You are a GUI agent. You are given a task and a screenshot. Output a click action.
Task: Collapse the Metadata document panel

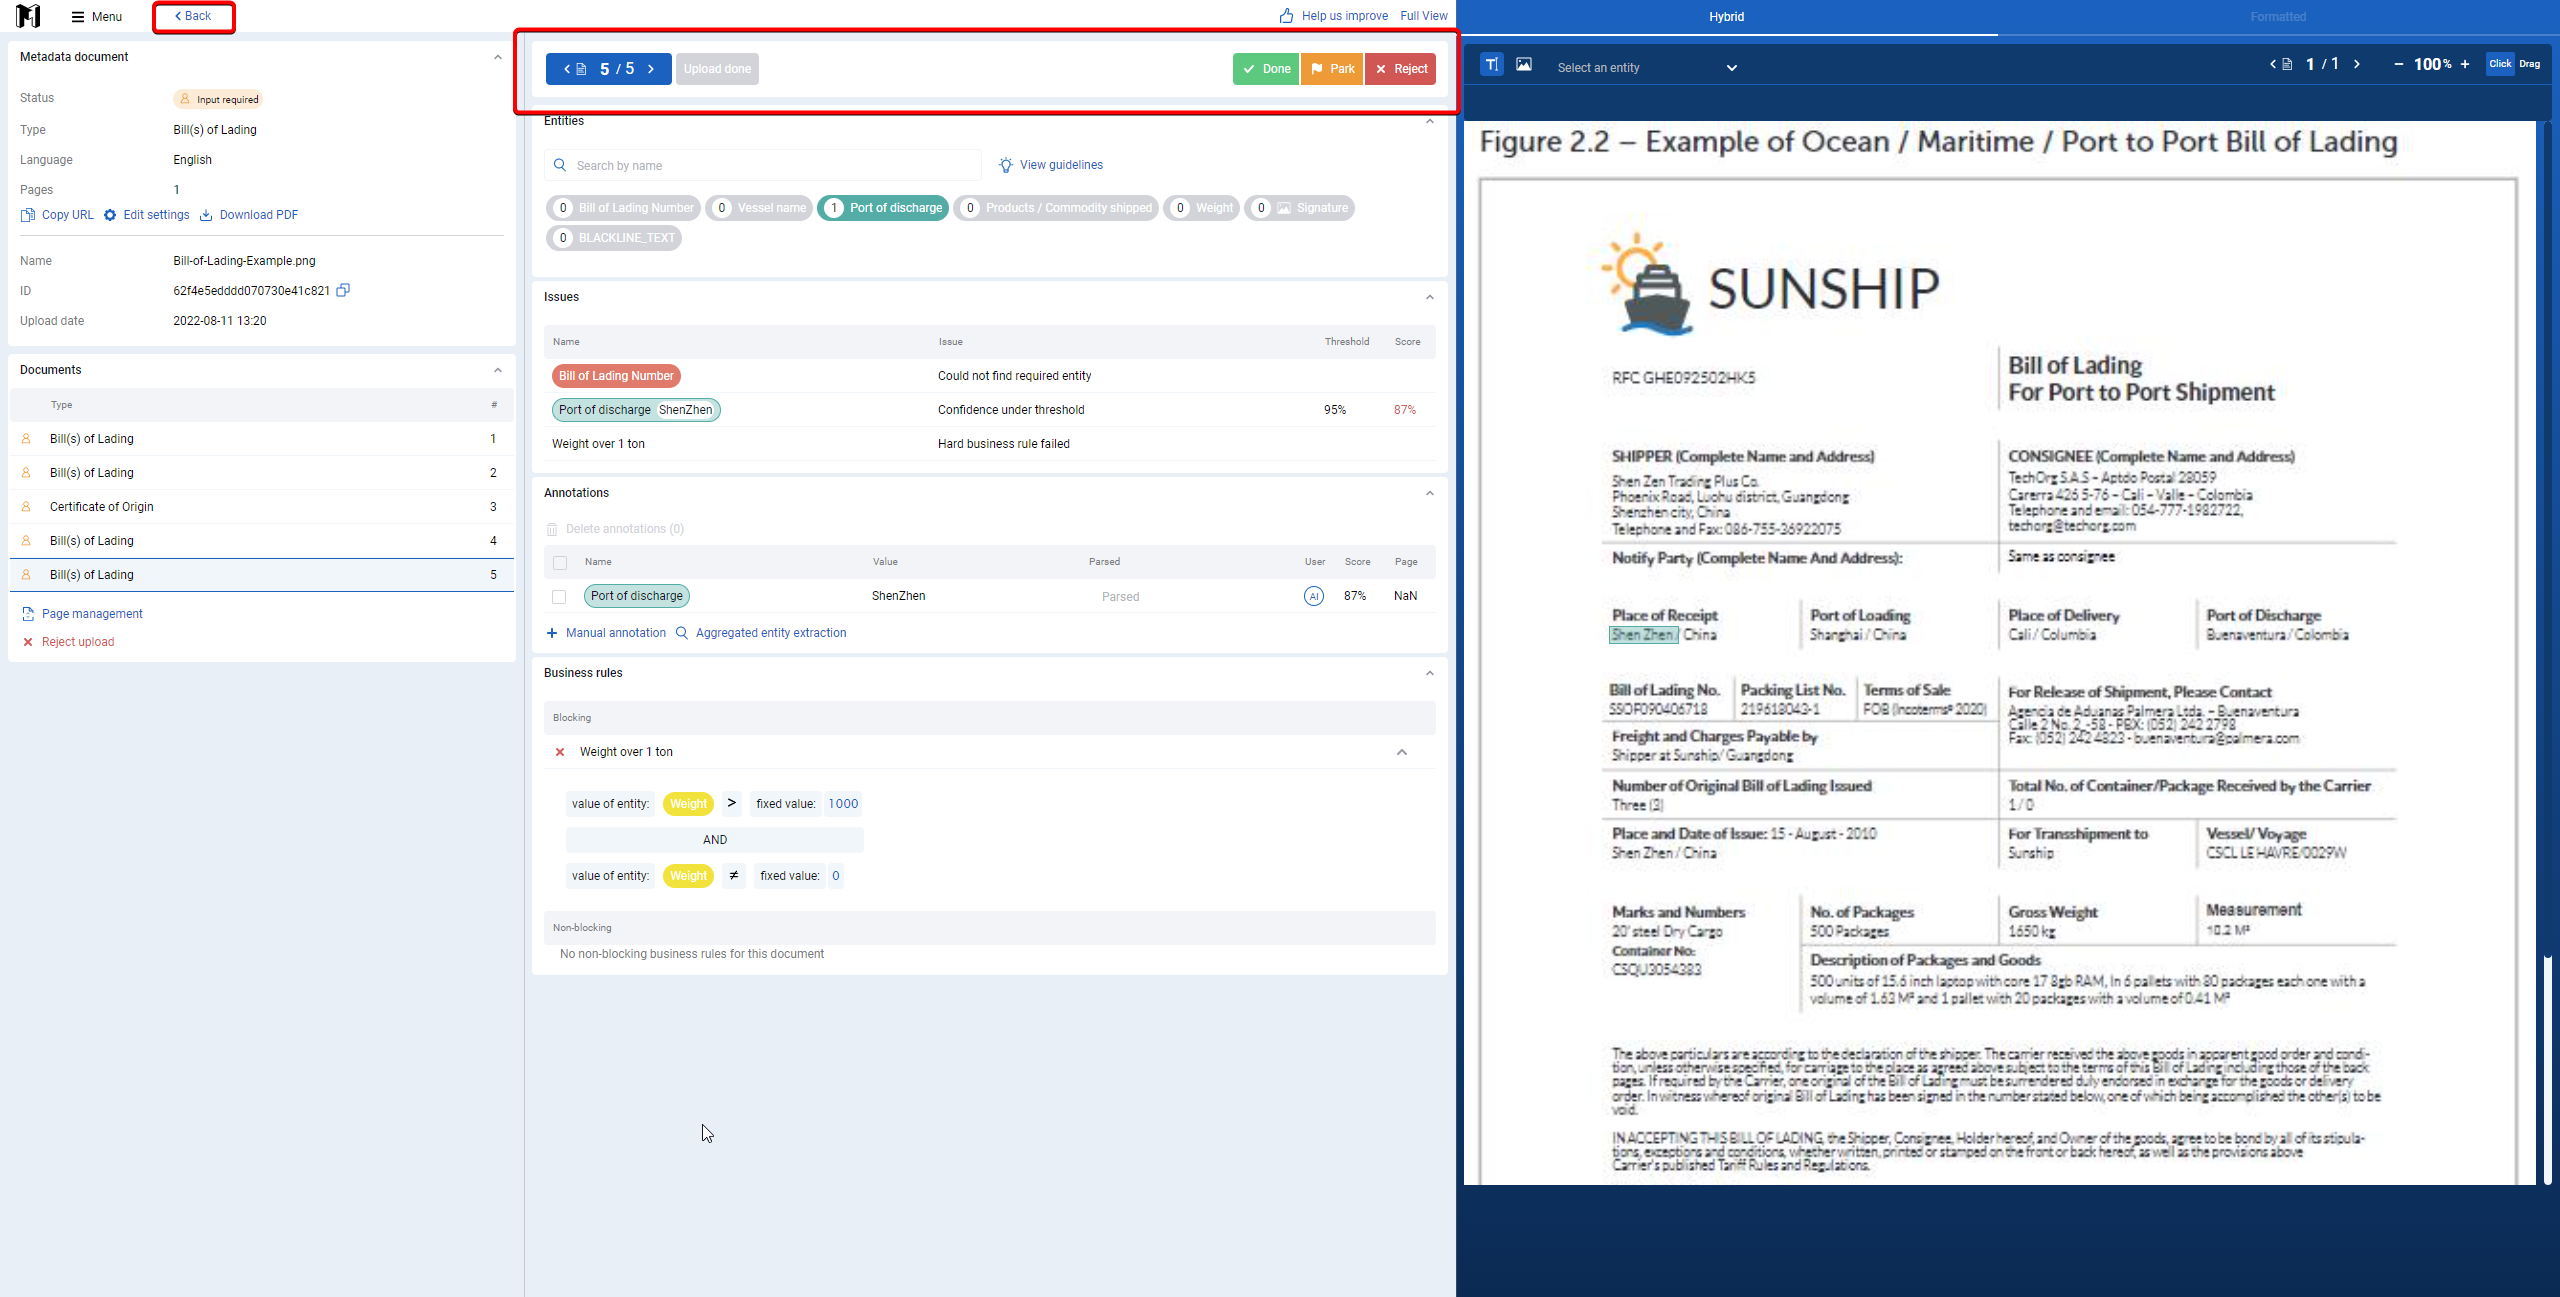498,57
